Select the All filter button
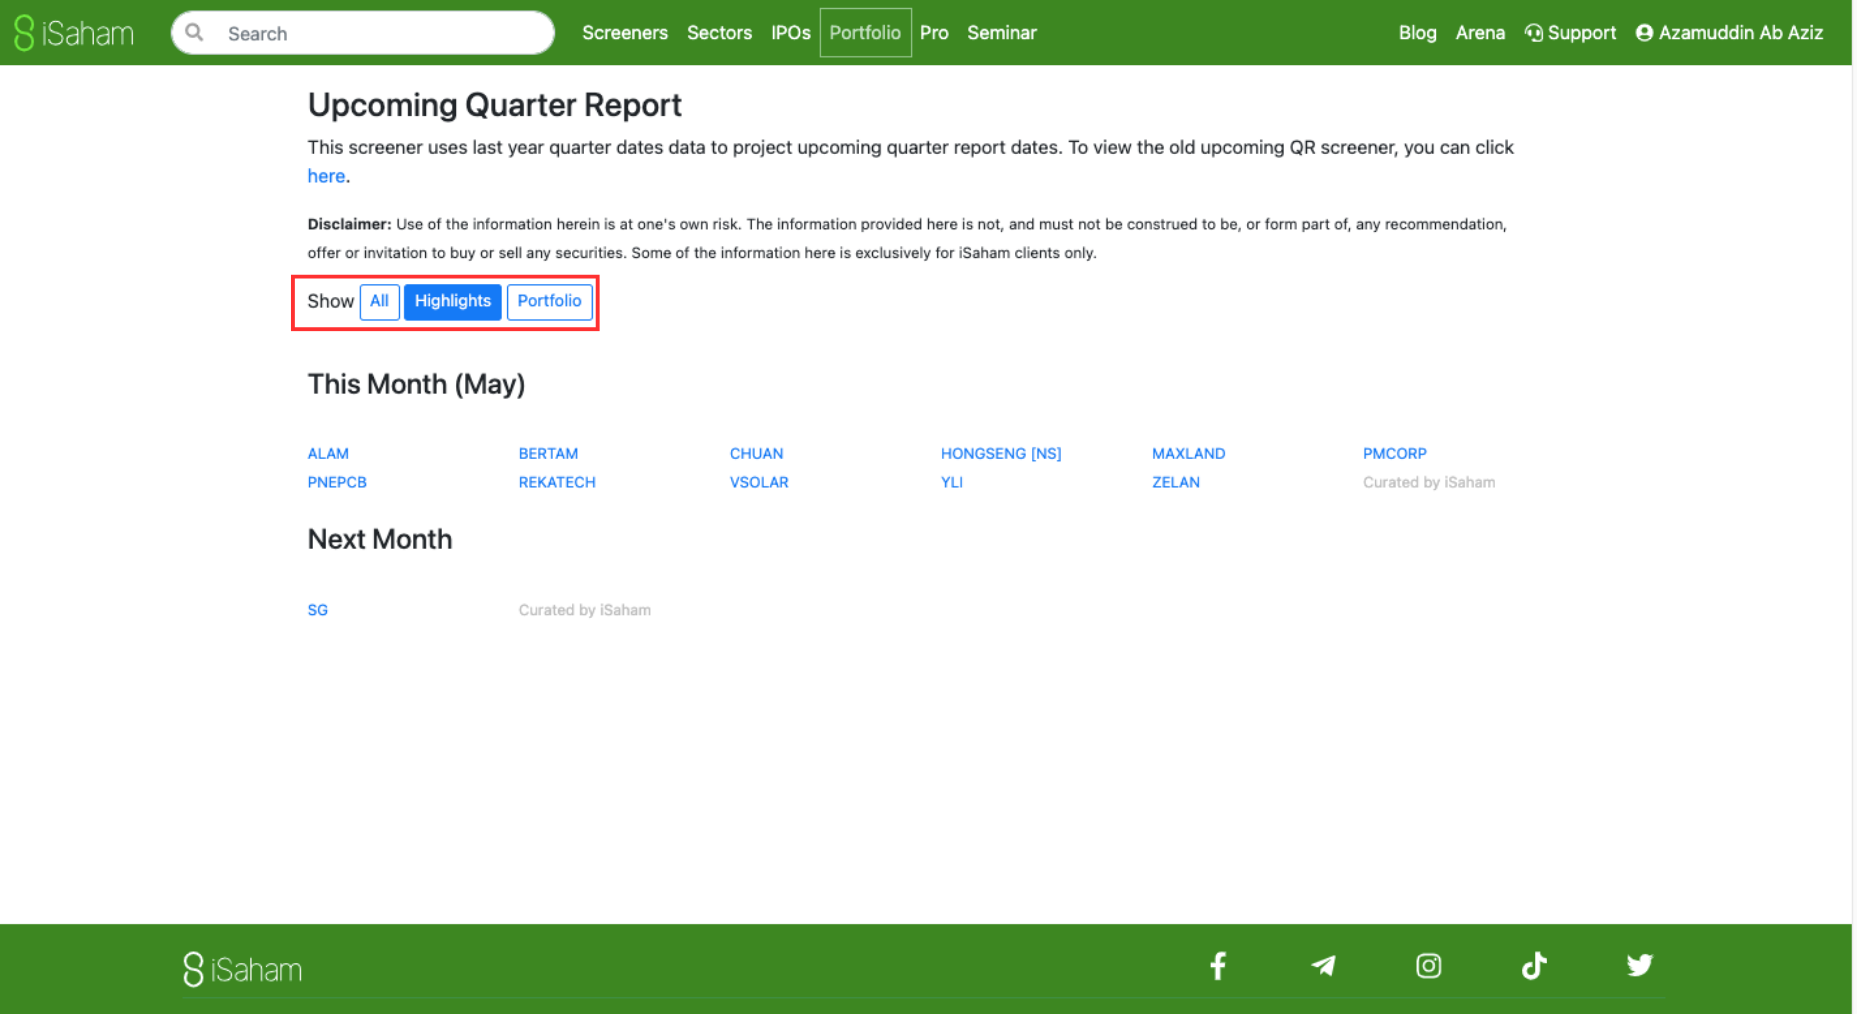Image resolution: width=1857 pixels, height=1014 pixels. 379,301
